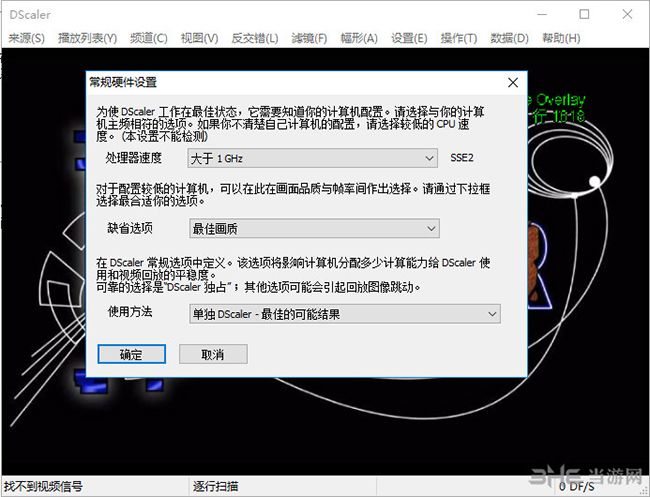Expand the 处理器速度 dropdown

coord(313,158)
